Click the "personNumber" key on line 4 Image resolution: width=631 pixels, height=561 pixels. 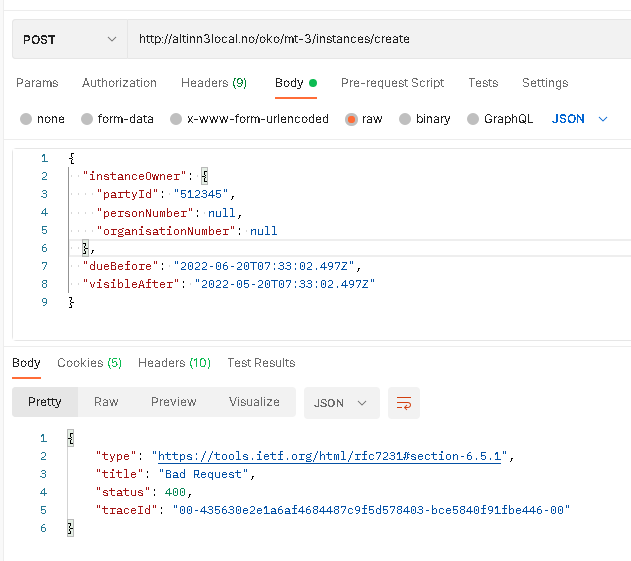145,213
